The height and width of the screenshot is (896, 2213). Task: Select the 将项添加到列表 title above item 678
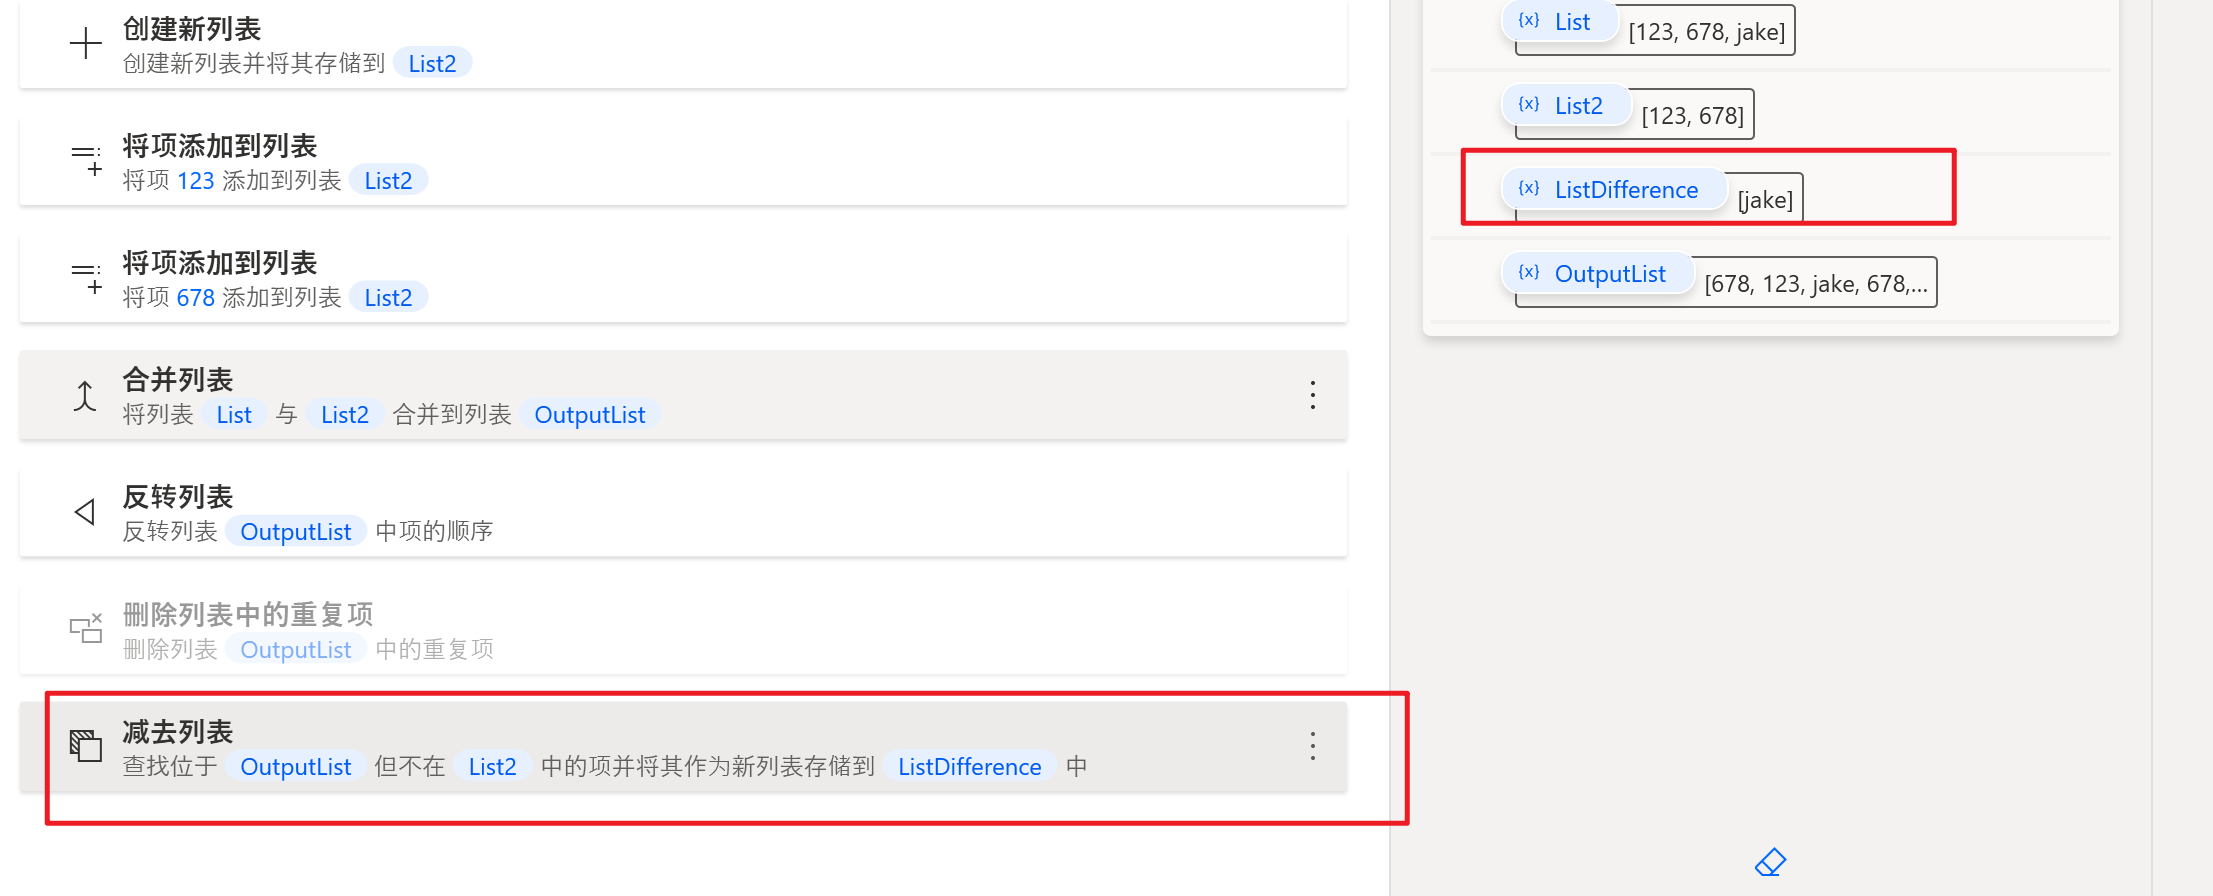(x=220, y=263)
